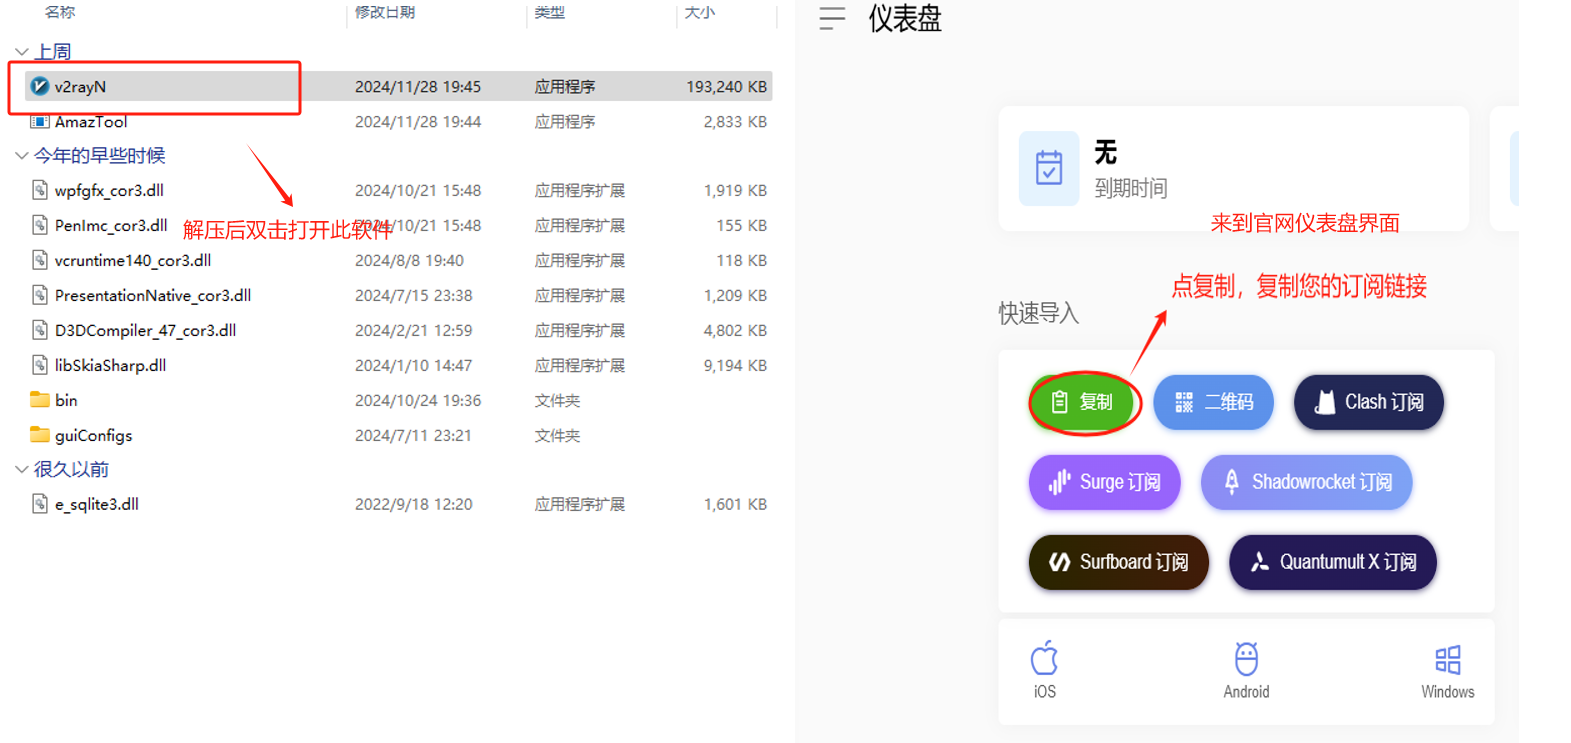This screenshot has height=743, width=1571.
Task: Sort files by 名称 column header
Action: (x=60, y=13)
